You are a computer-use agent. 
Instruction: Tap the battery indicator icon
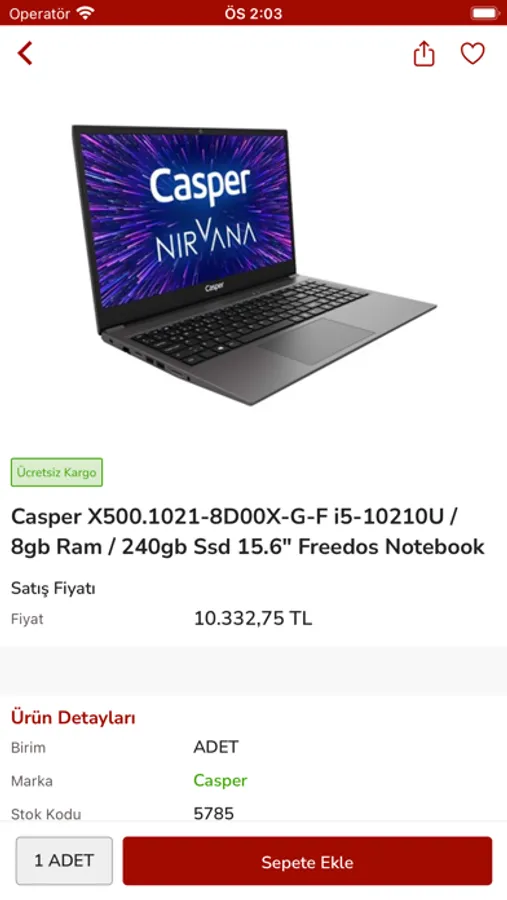point(485,13)
